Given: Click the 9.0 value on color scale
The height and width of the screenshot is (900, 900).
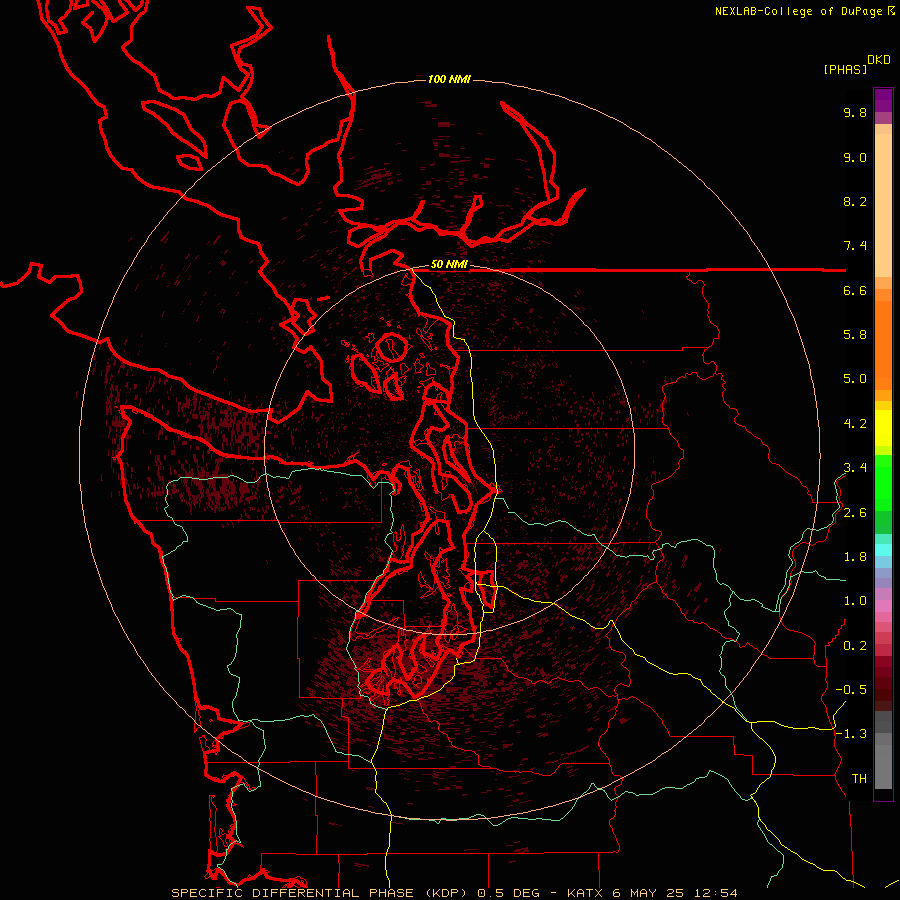Looking at the screenshot, I should [x=855, y=157].
